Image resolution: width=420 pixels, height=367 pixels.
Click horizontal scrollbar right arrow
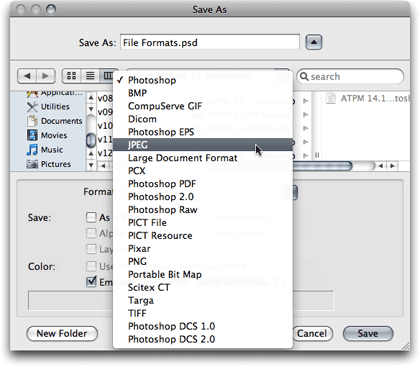pos(392,166)
